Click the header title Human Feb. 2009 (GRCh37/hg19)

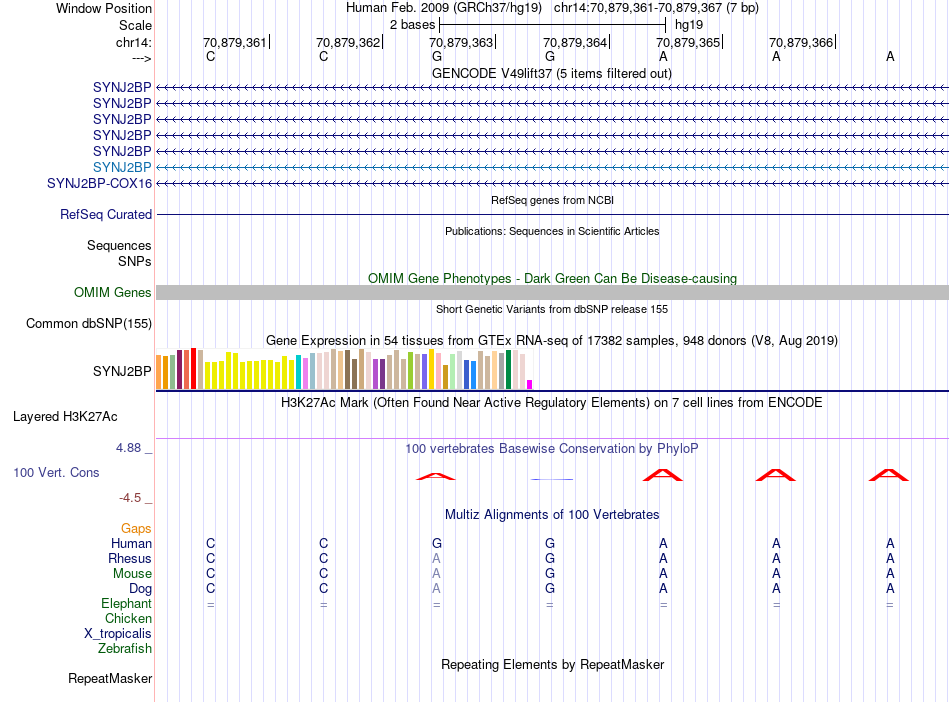[443, 8]
